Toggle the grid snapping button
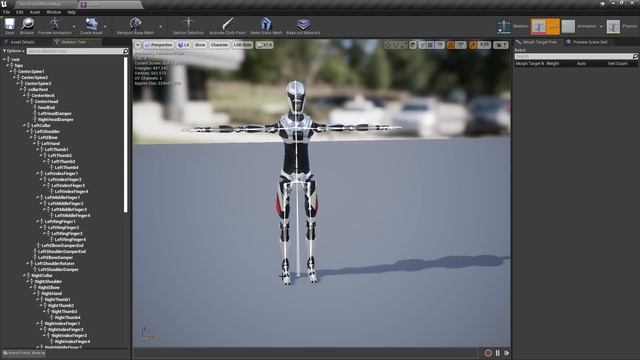Viewport: 640px width, 360px height. pyautogui.click(x=430, y=45)
